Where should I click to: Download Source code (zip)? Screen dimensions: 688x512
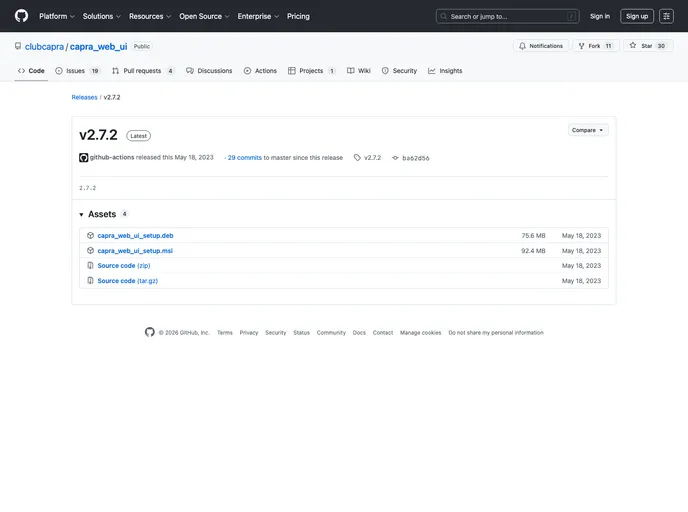[x=124, y=266]
